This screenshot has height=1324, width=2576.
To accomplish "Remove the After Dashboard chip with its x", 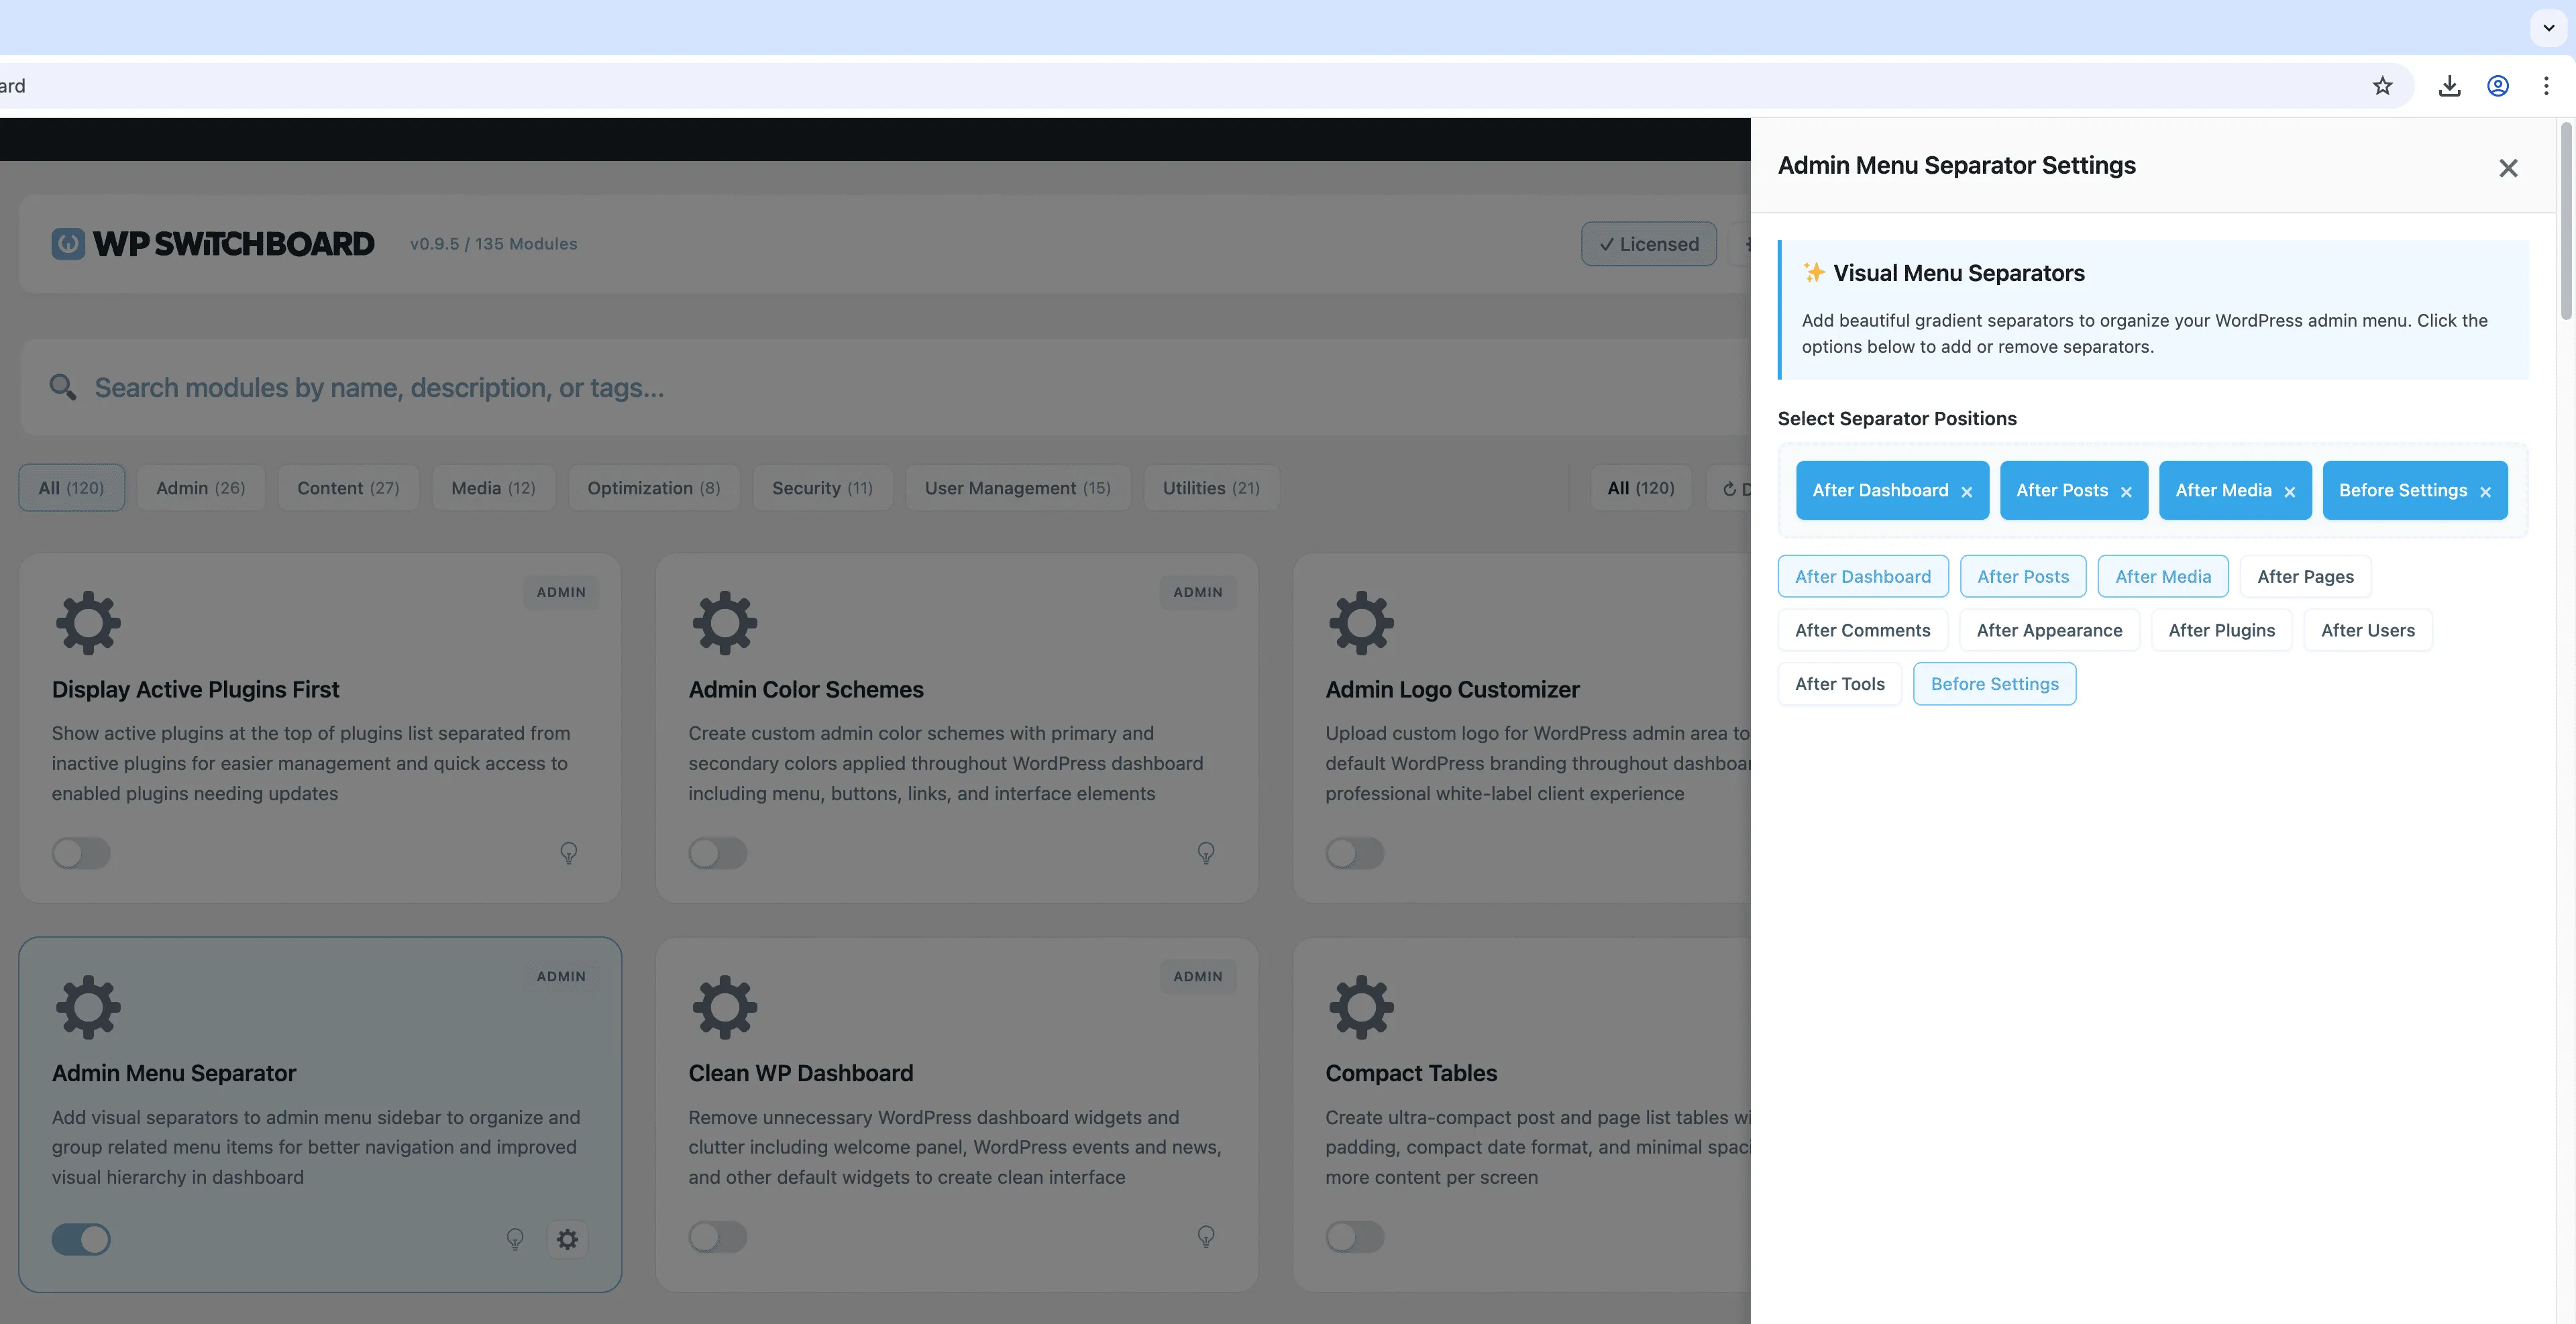I will pyautogui.click(x=1967, y=492).
